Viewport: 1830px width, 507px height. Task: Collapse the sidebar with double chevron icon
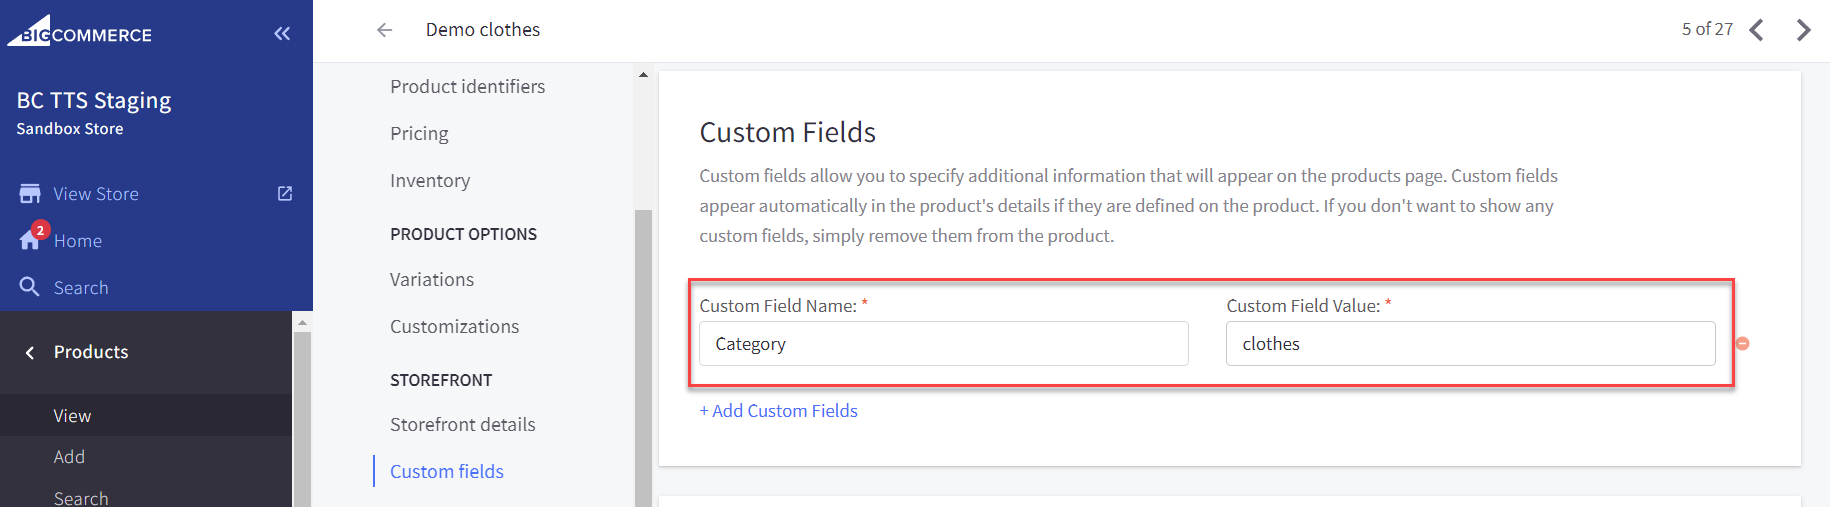282,34
